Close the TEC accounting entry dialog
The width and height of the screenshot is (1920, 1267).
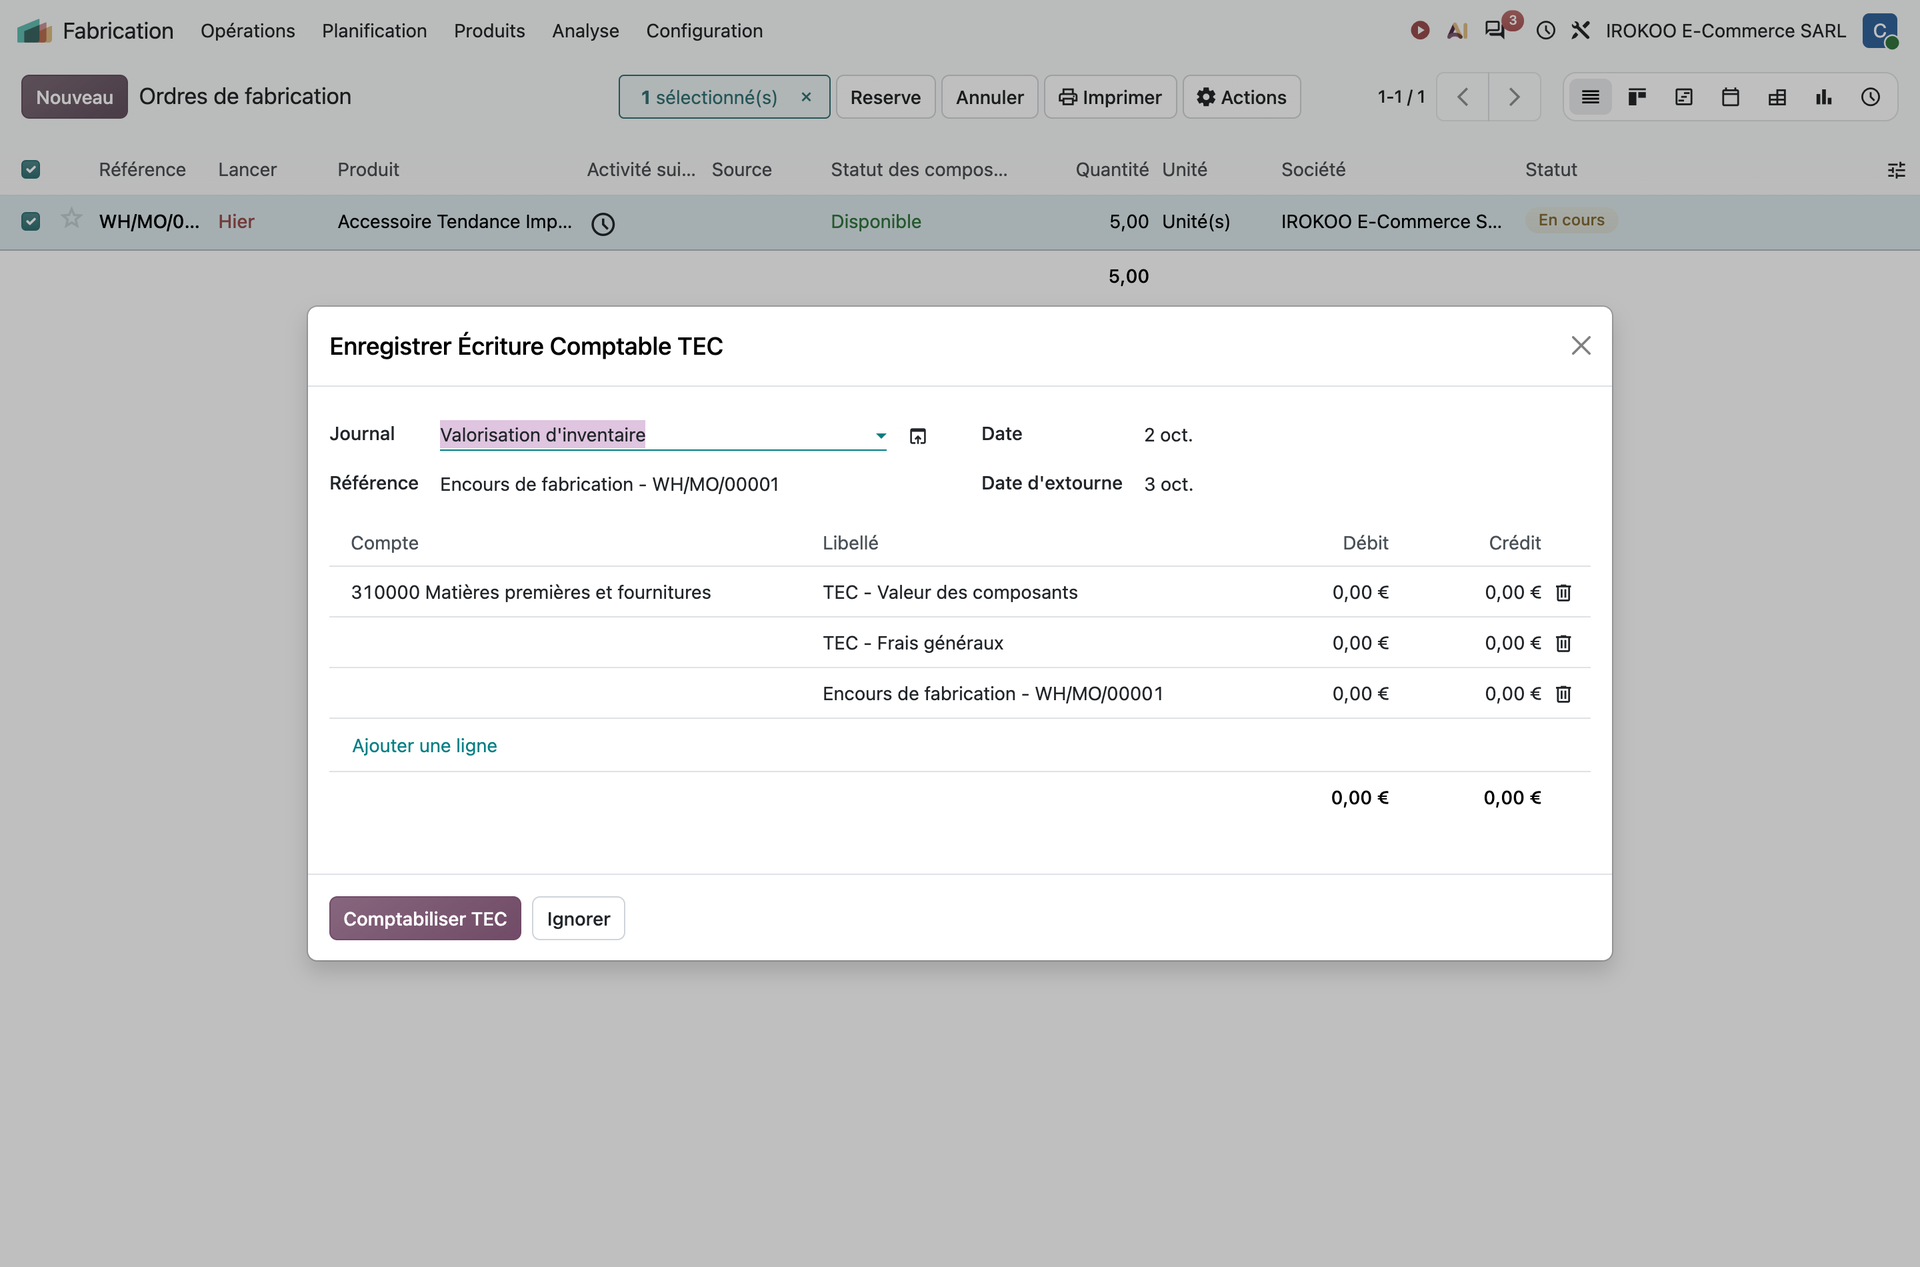click(x=1581, y=346)
